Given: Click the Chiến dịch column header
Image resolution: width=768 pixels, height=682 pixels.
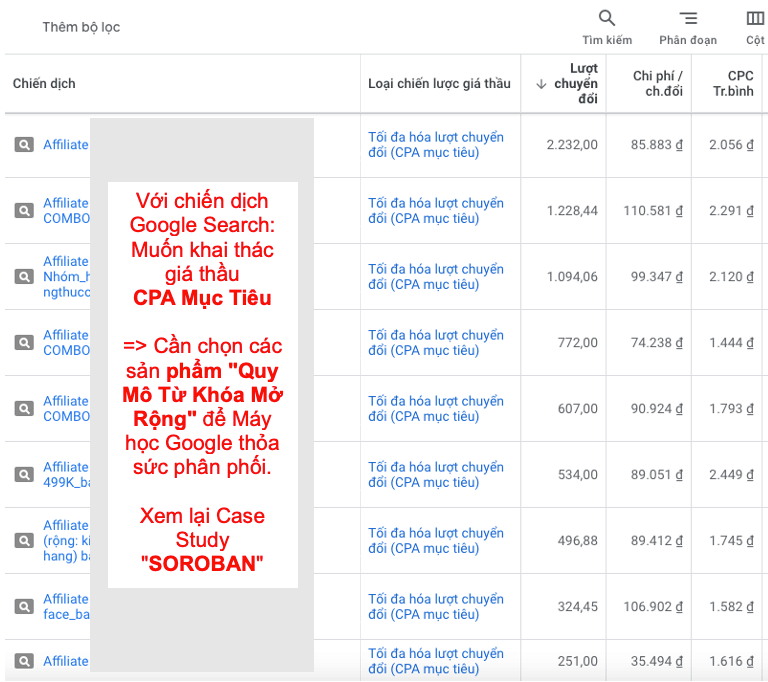Looking at the screenshot, I should point(44,84).
